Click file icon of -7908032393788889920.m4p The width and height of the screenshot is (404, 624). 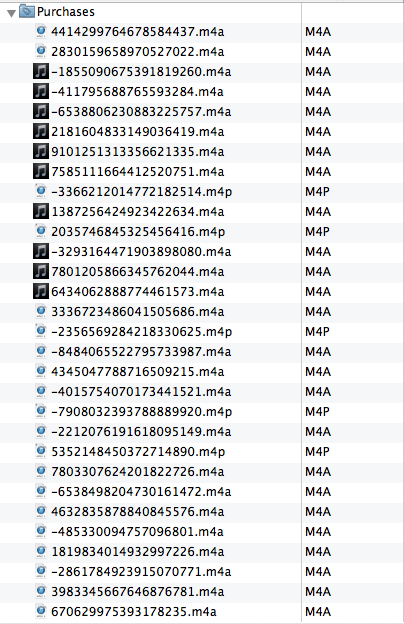point(41,411)
